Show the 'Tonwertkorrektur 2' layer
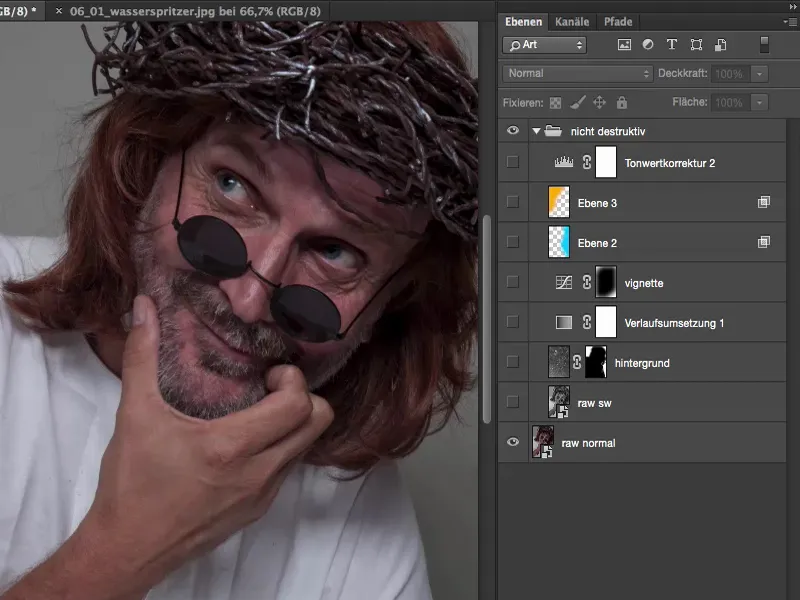 click(513, 162)
